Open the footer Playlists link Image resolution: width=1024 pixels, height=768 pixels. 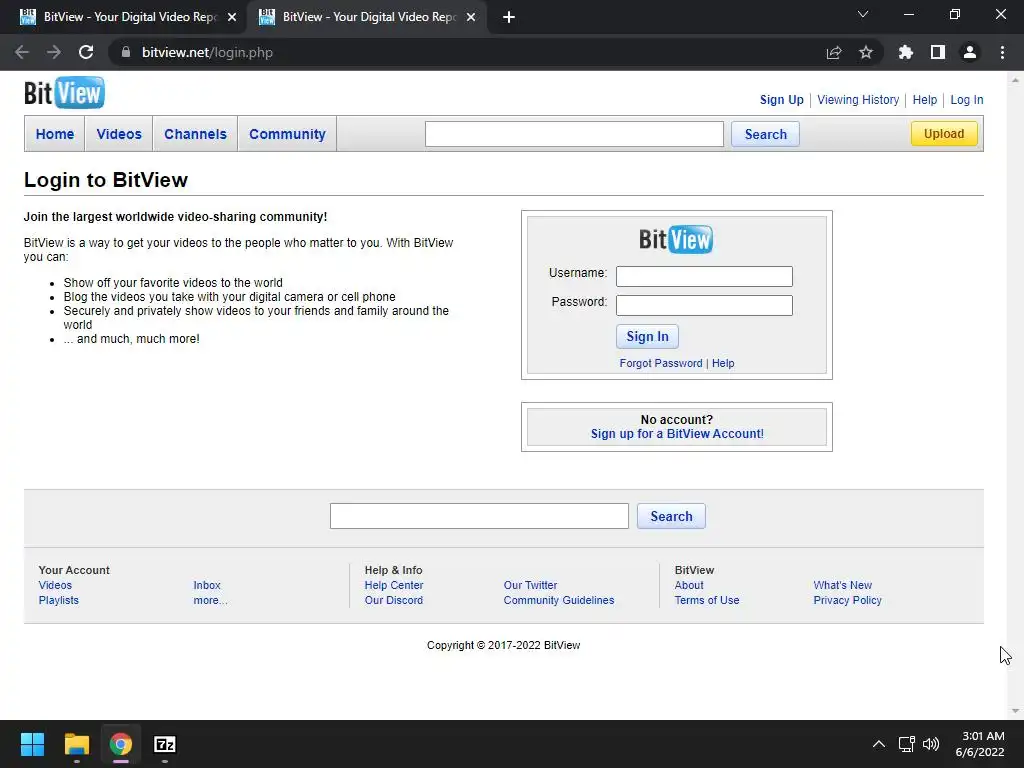pyautogui.click(x=58, y=600)
